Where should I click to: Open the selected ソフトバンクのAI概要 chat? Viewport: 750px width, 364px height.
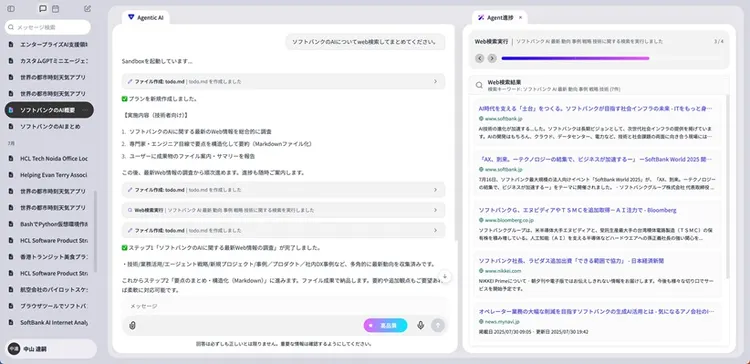(x=49, y=110)
